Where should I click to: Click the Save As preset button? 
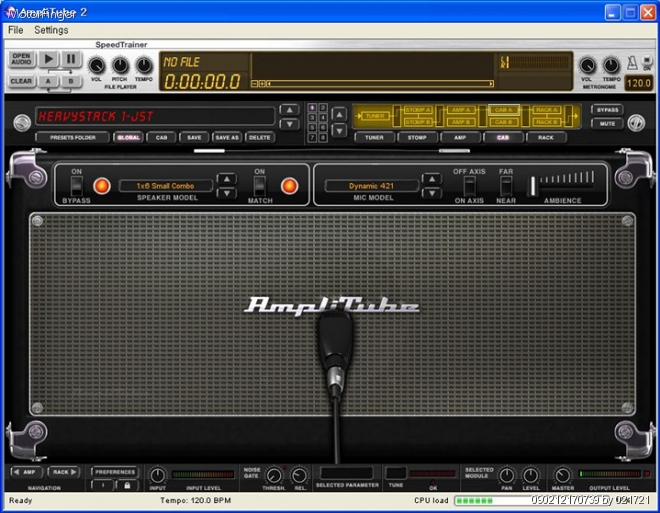(226, 137)
